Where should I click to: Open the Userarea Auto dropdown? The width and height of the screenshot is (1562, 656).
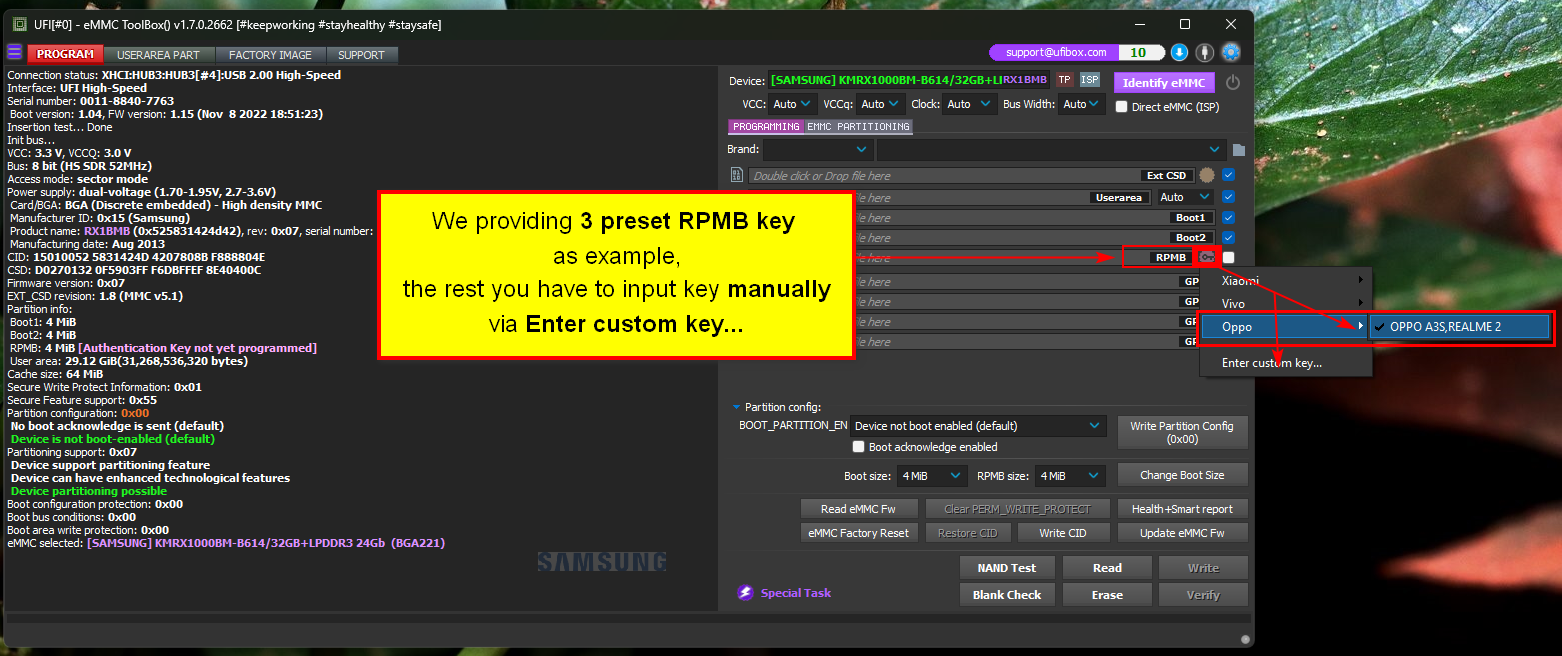click(1185, 197)
